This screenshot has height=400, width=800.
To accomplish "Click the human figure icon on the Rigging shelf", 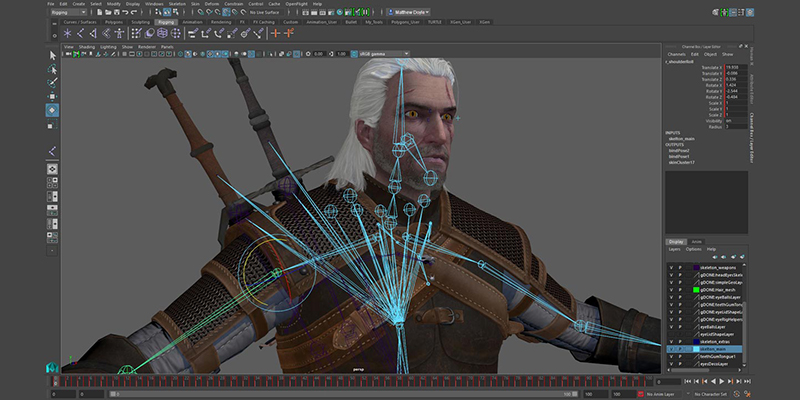I will (x=119, y=34).
